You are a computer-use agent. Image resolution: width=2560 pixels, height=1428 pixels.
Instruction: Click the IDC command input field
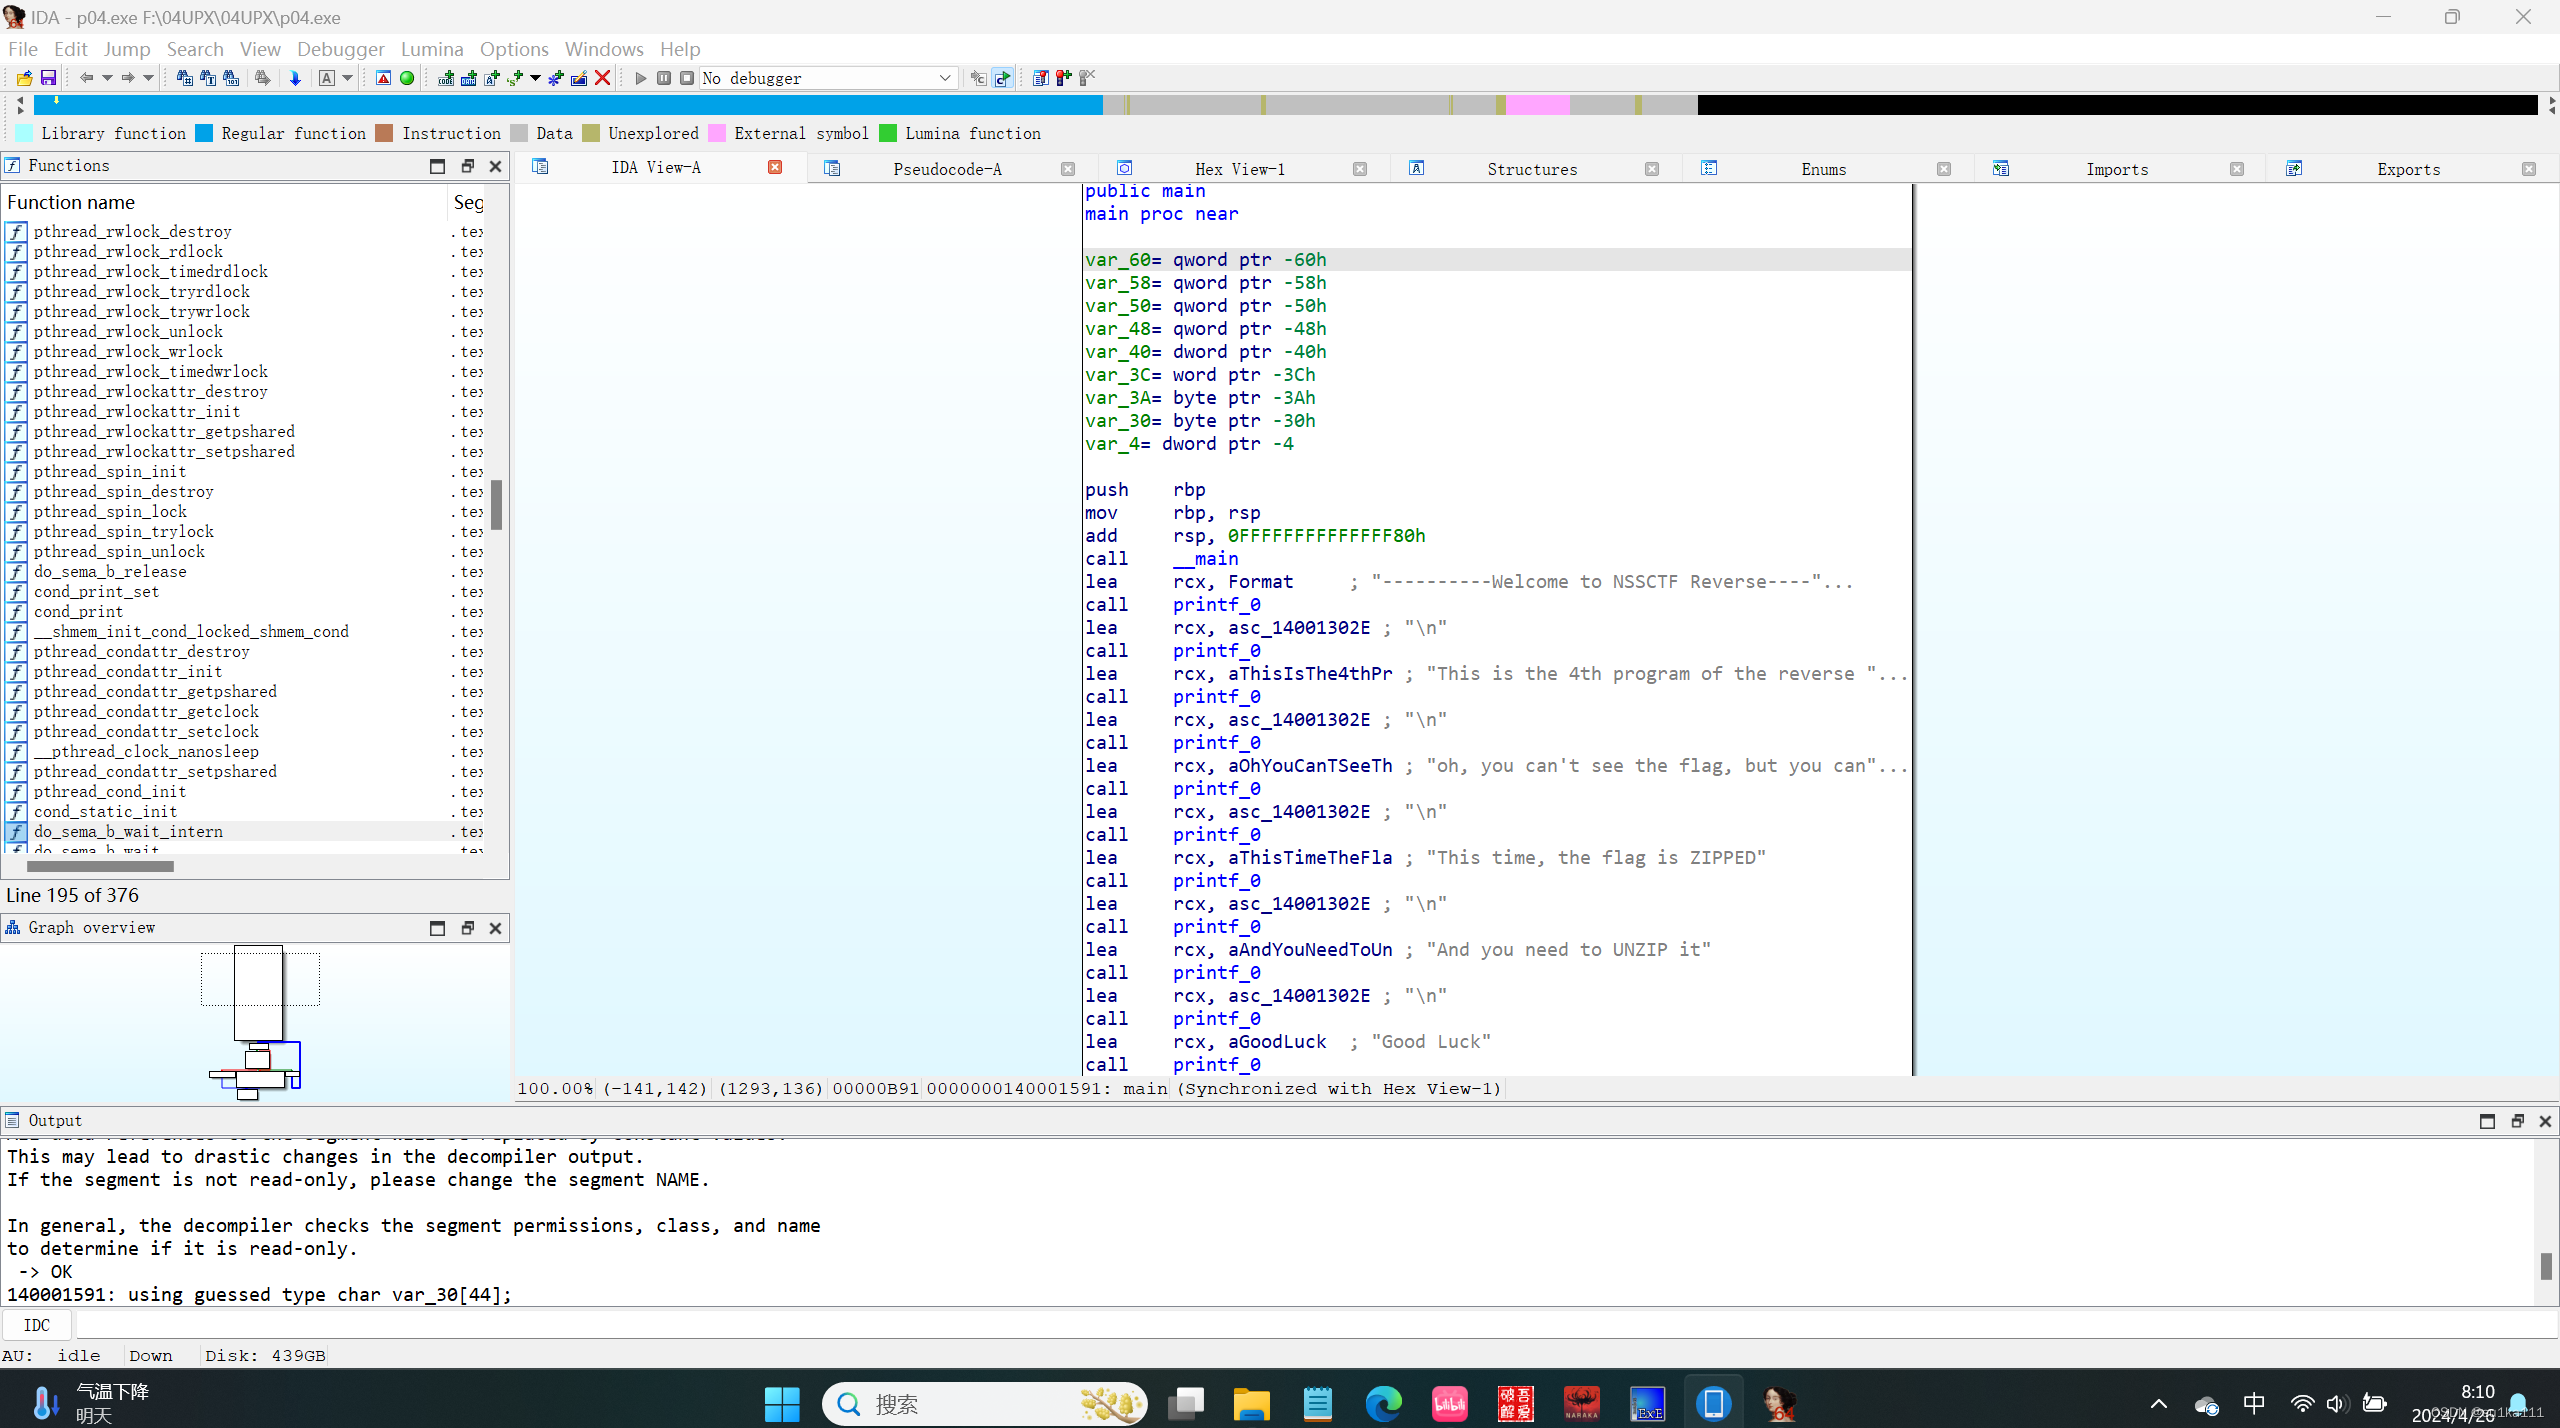(1317, 1325)
